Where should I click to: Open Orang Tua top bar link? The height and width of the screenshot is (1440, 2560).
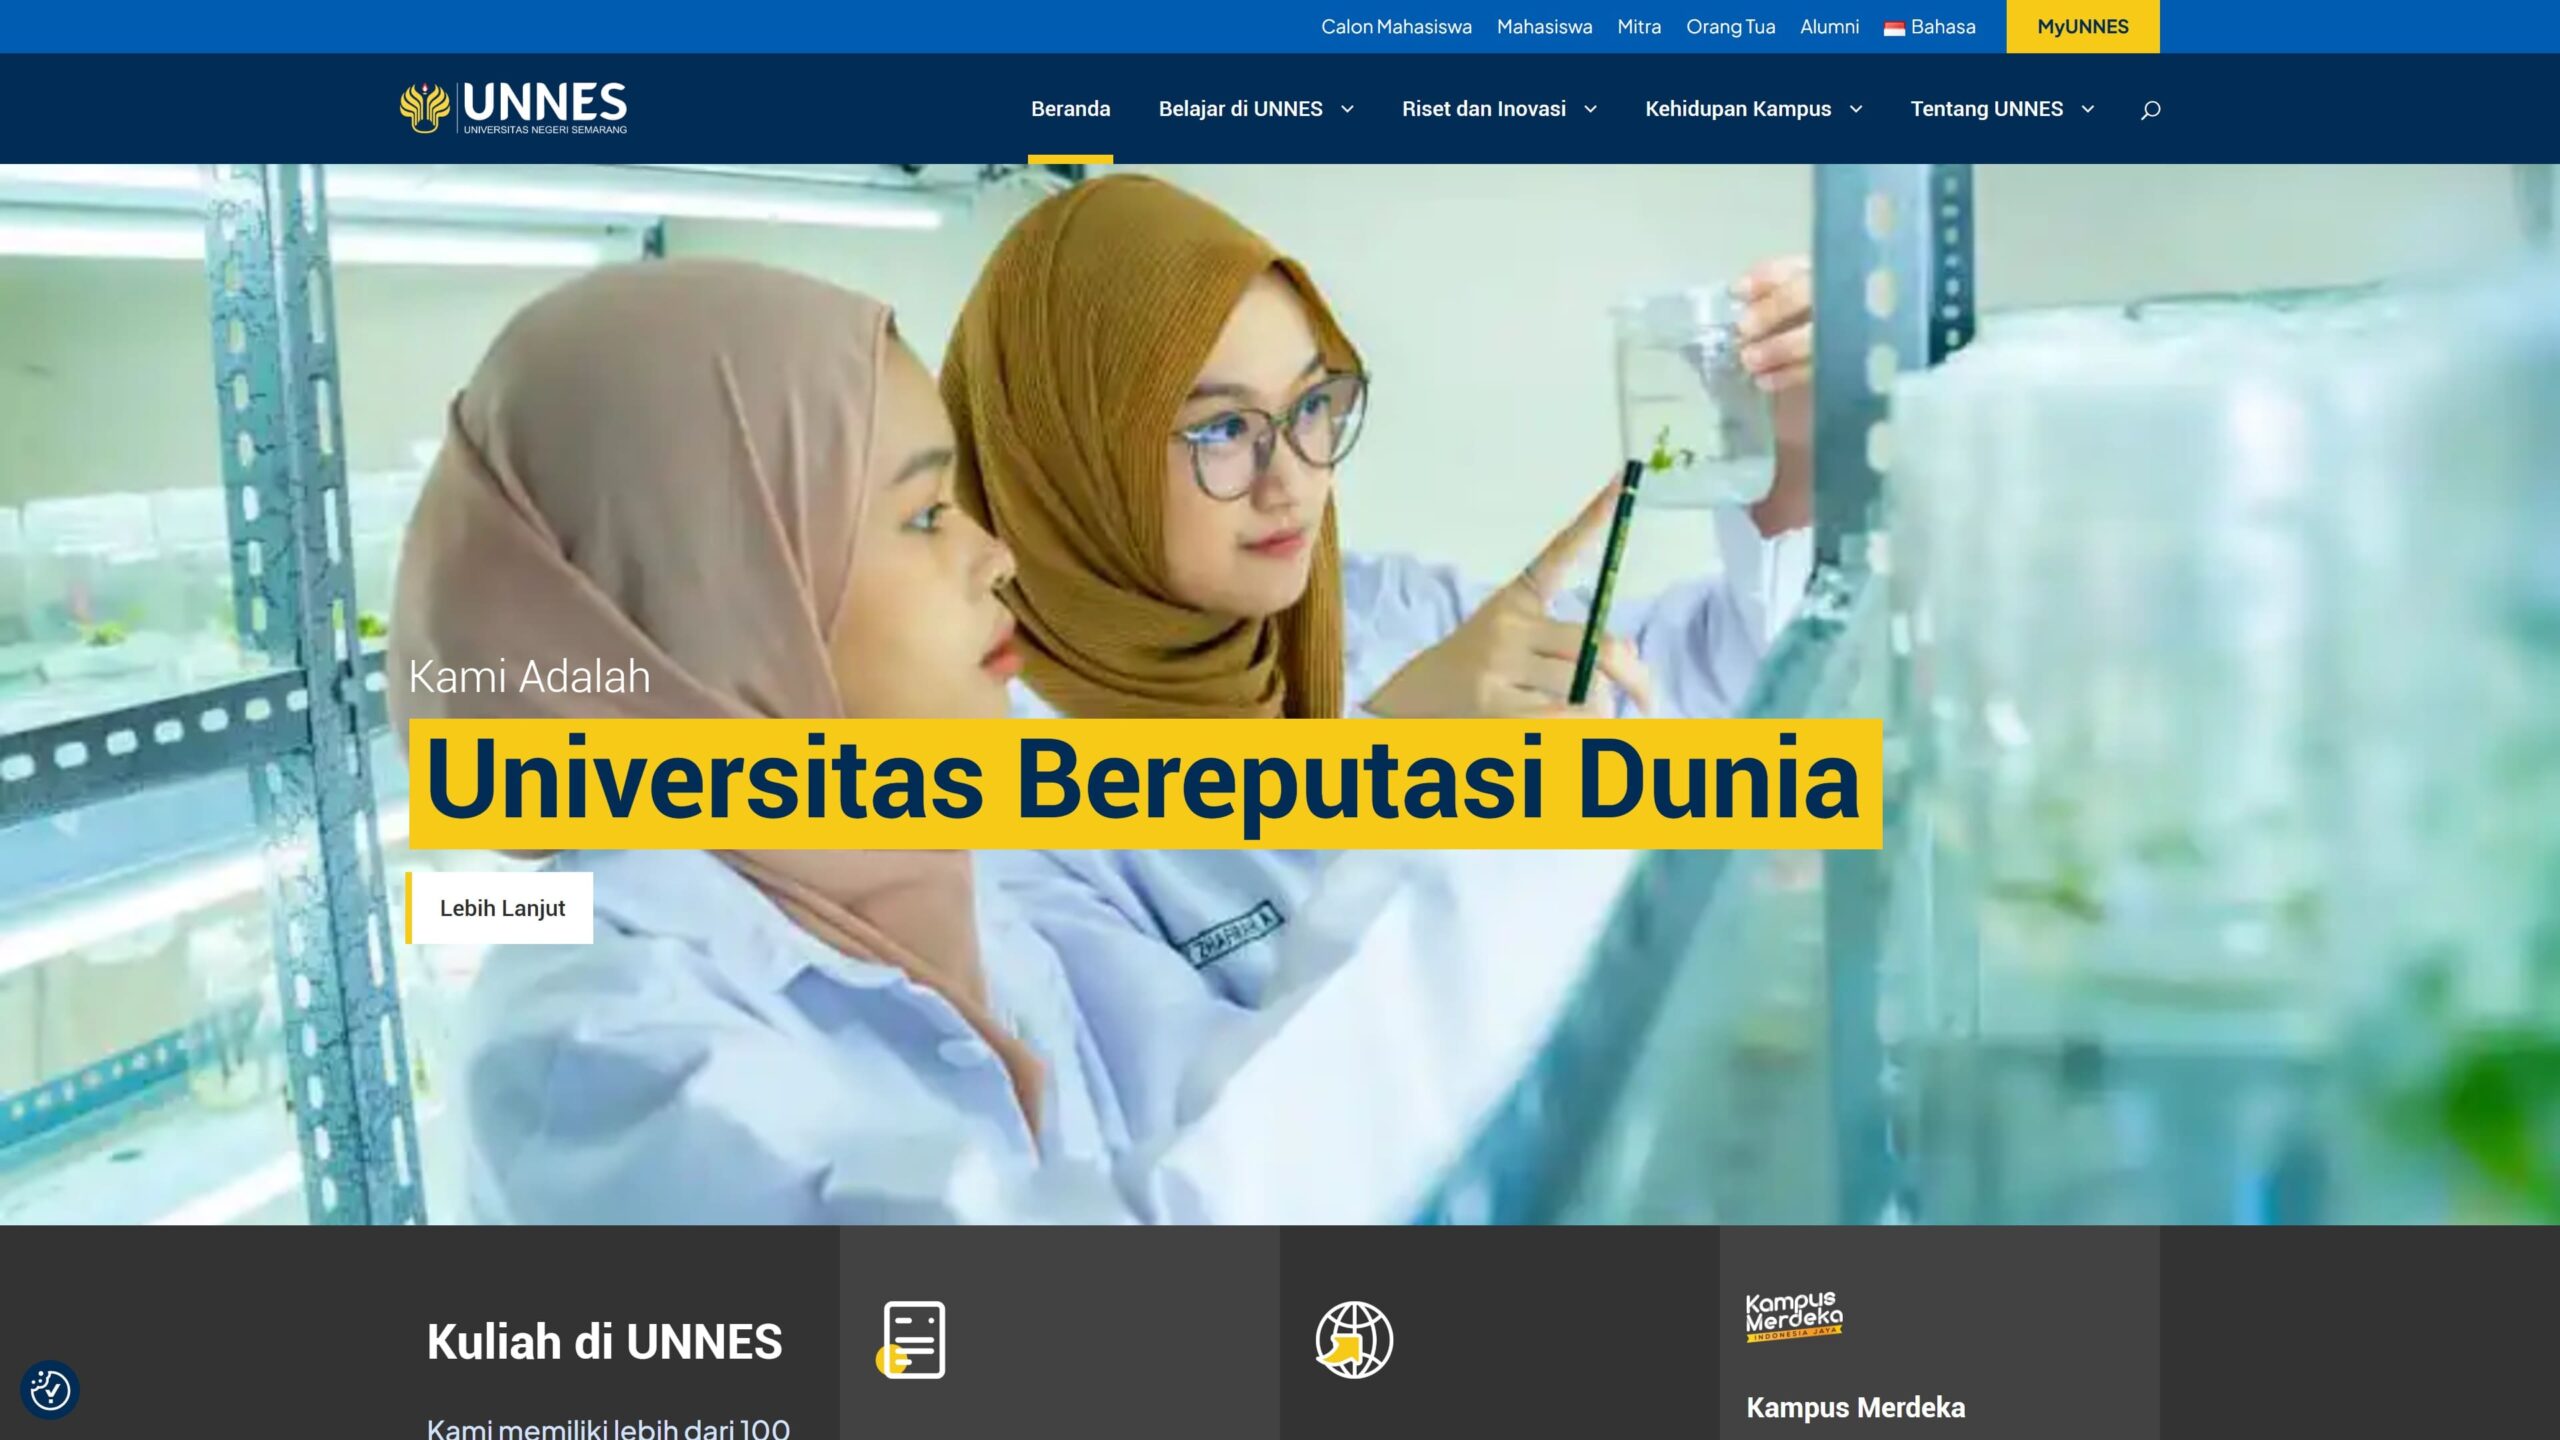pyautogui.click(x=1730, y=27)
